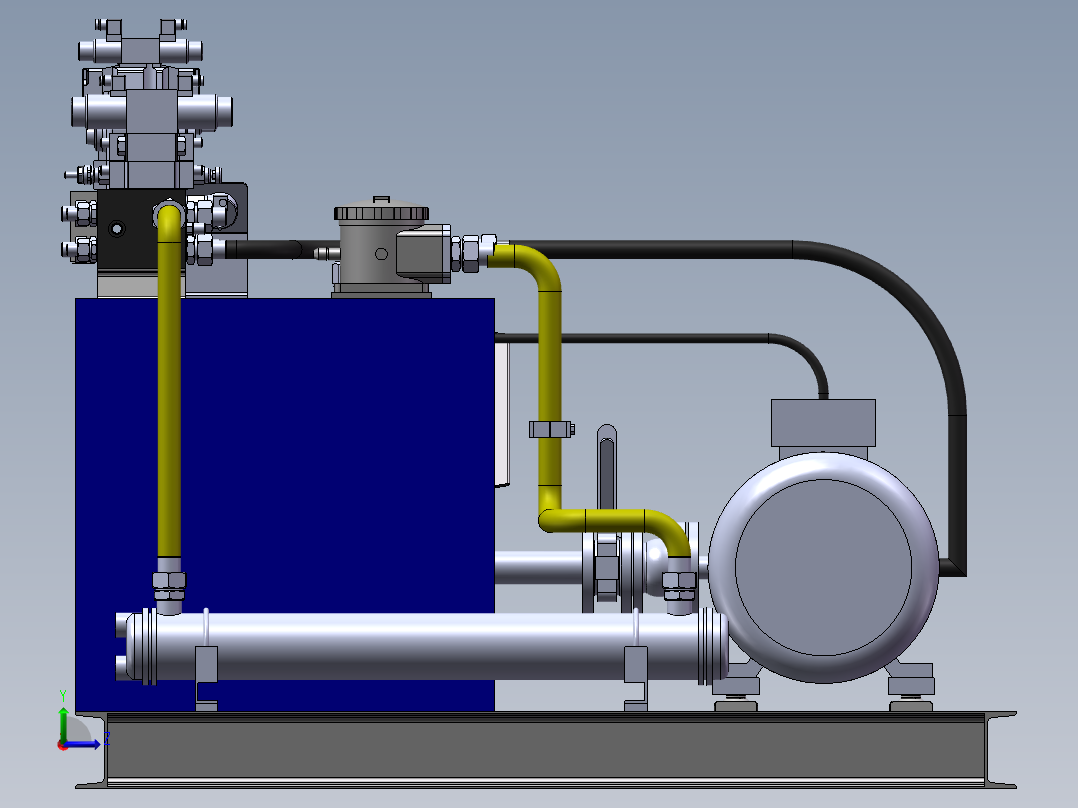The height and width of the screenshot is (808, 1078).
Task: Click the electric motor round end cover
Action: point(823,567)
